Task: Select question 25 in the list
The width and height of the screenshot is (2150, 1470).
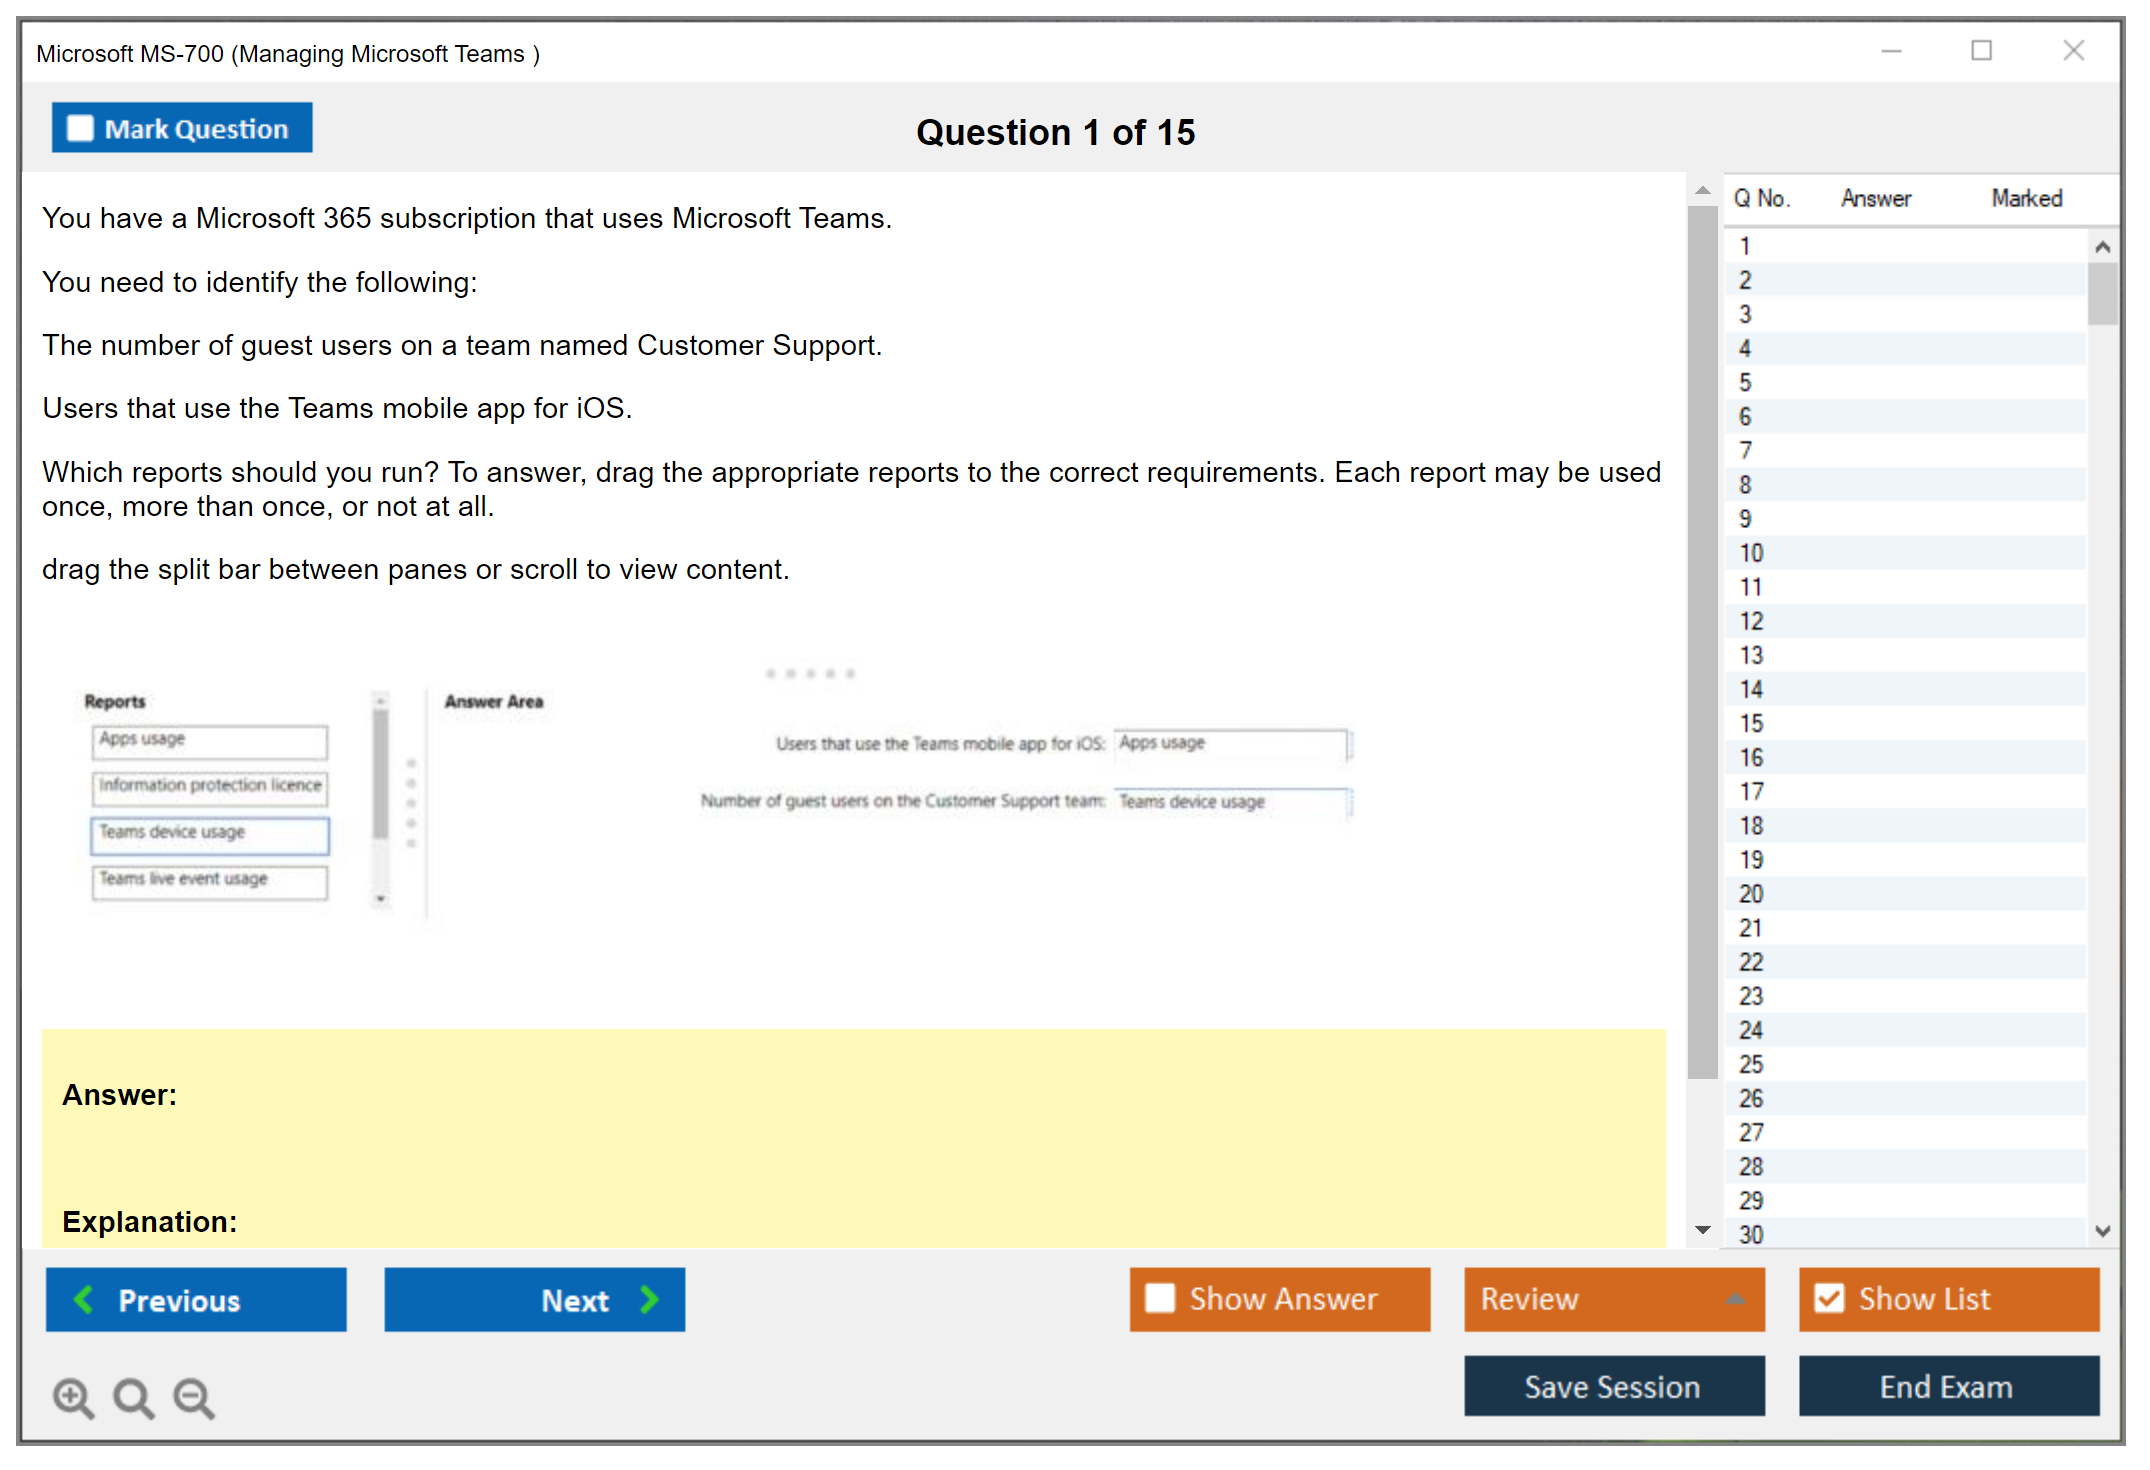Action: [1751, 1064]
